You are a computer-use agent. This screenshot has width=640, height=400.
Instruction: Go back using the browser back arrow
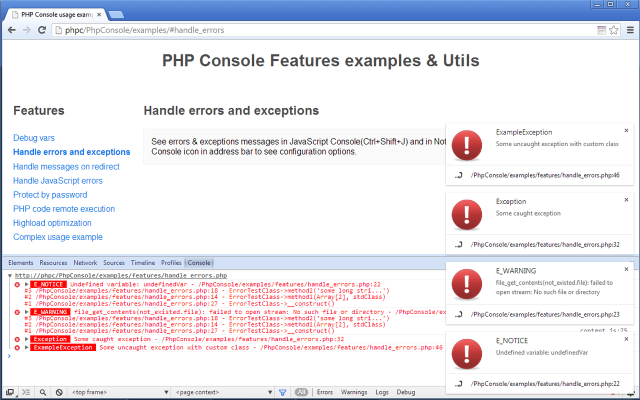[12, 30]
